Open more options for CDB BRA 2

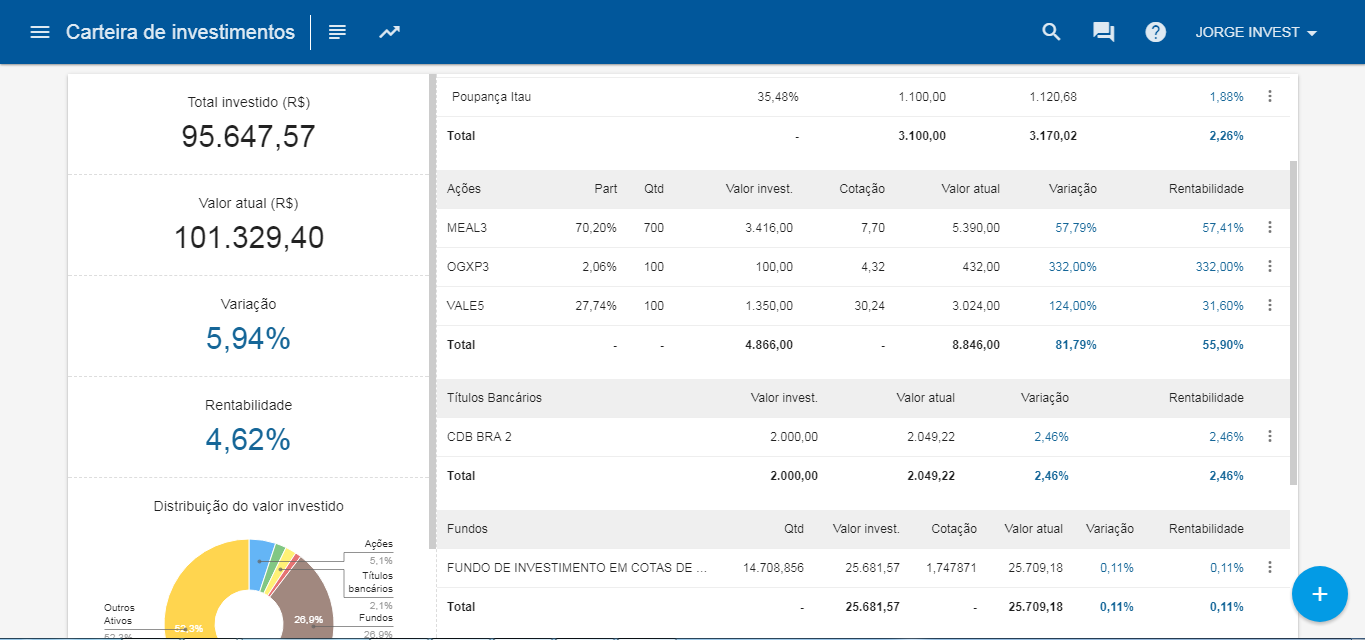[x=1270, y=436]
